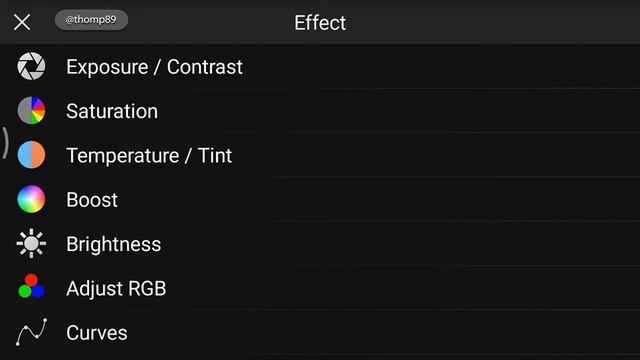The width and height of the screenshot is (640, 360).
Task: Open the Brightness adjustment entry
Action: [113, 244]
